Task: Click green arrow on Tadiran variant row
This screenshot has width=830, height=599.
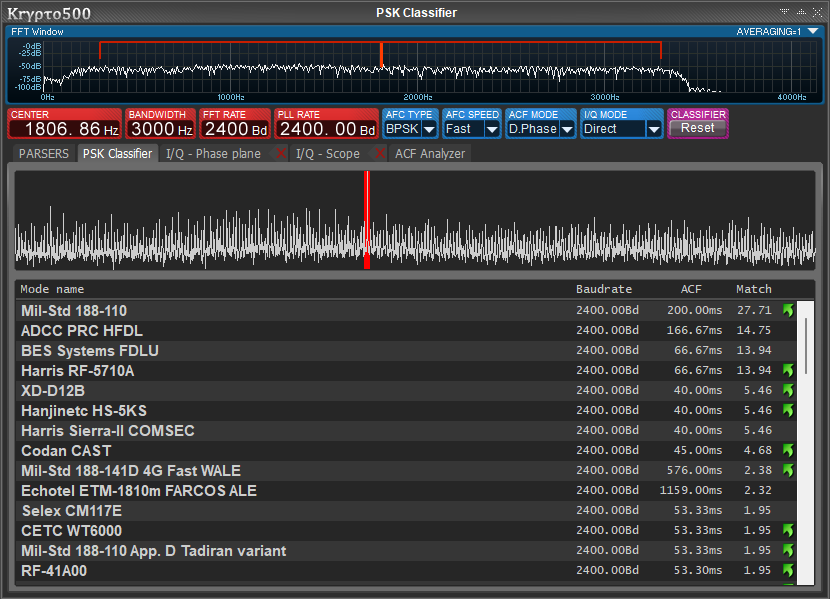Action: 788,550
